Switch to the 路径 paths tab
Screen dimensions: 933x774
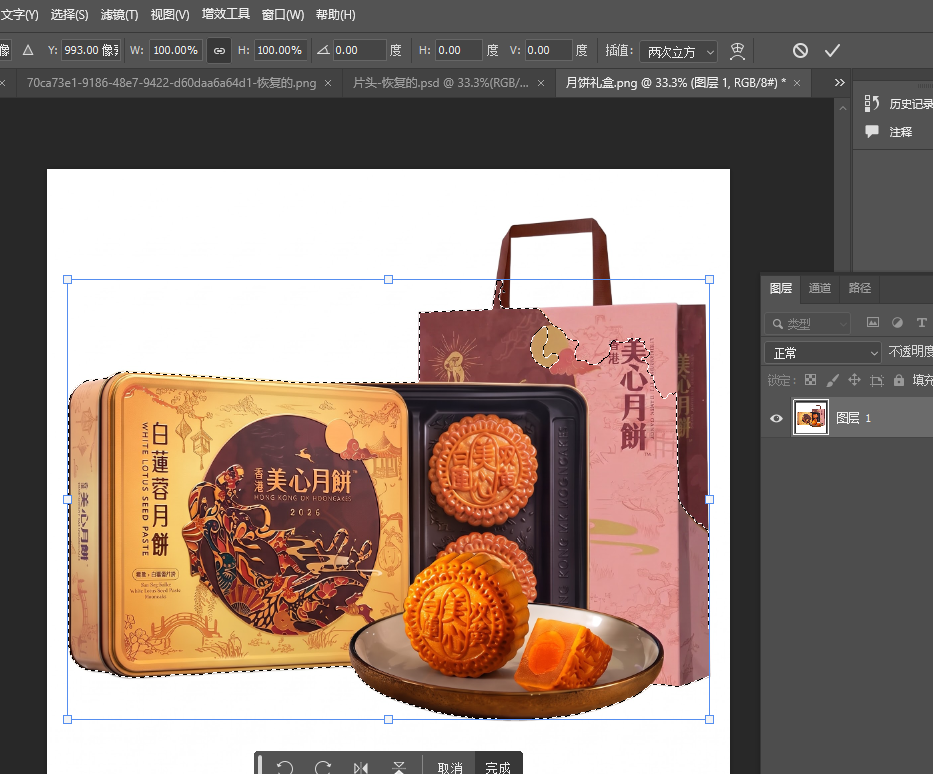tap(859, 289)
